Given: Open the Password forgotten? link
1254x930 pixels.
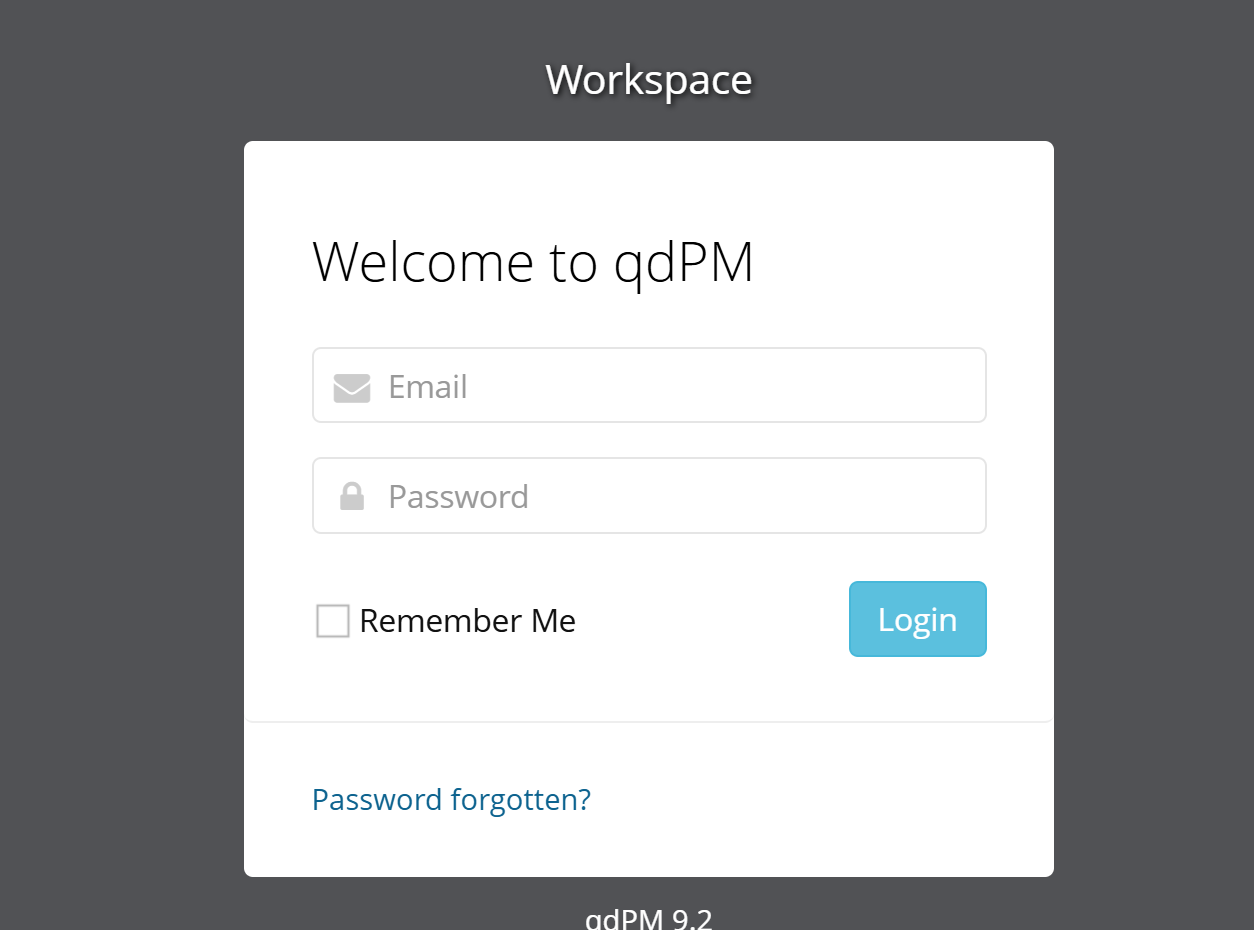Looking at the screenshot, I should (x=451, y=799).
